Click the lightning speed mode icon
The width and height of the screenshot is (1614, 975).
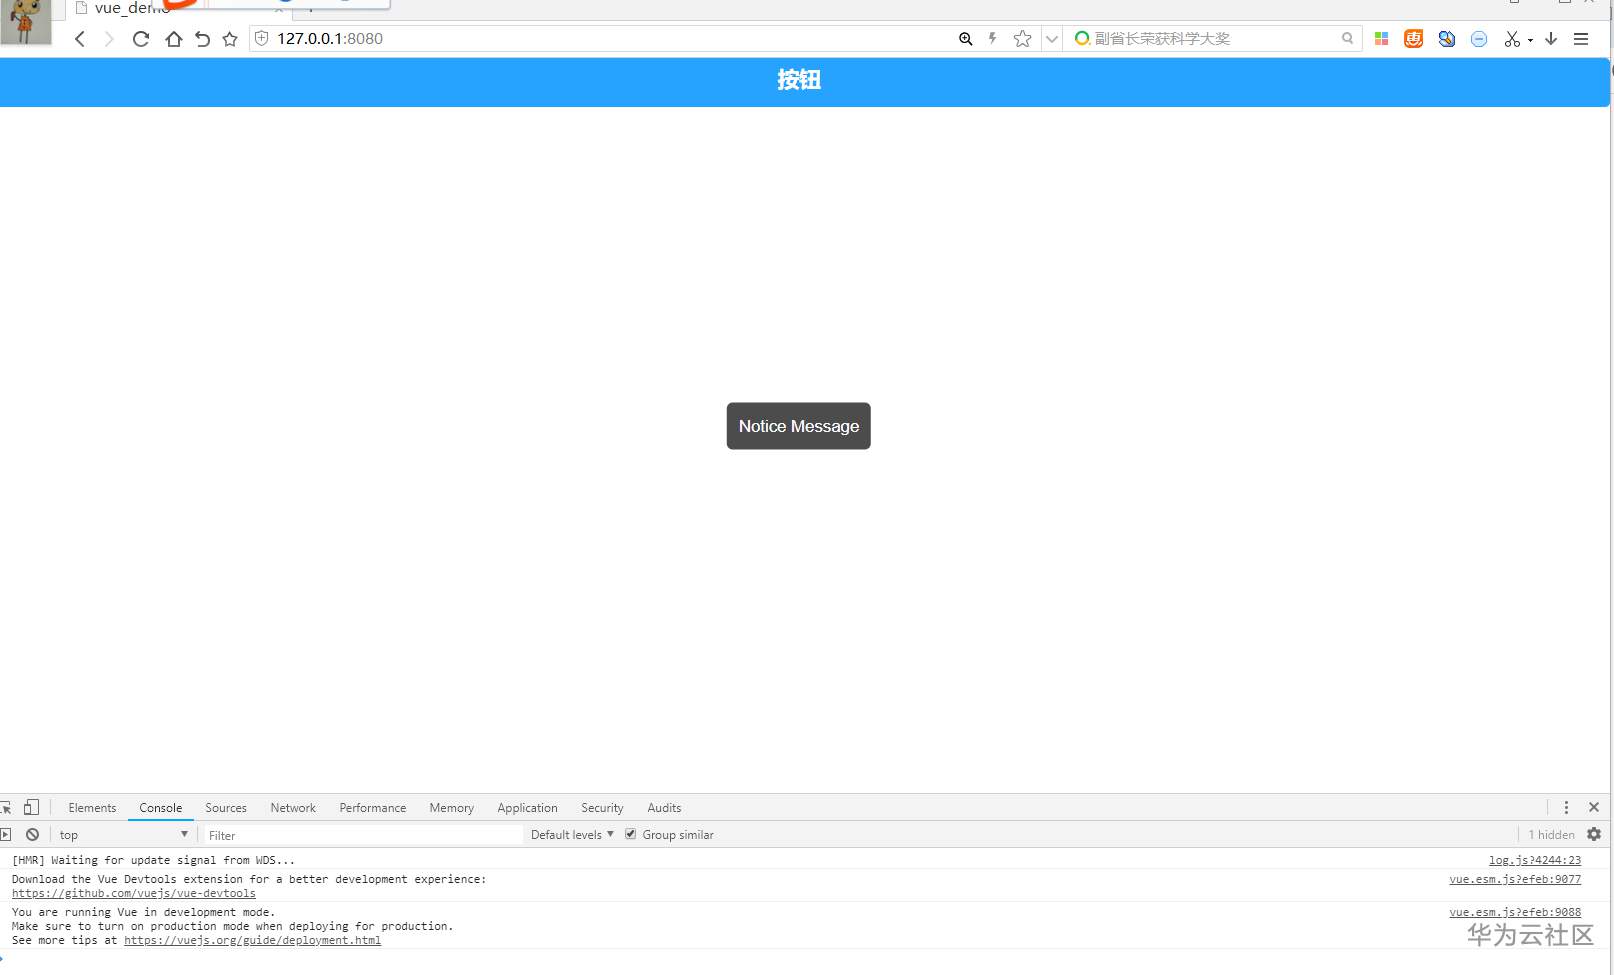992,38
